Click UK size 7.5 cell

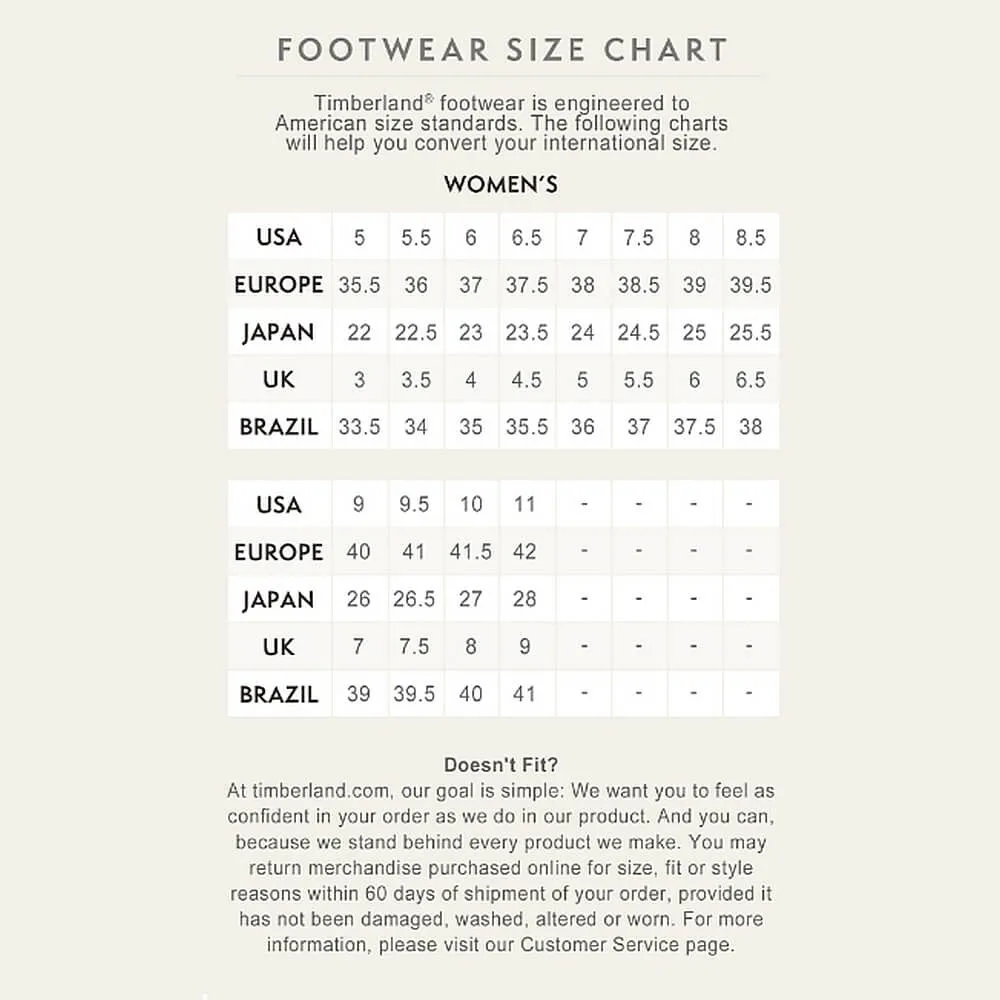coord(415,646)
